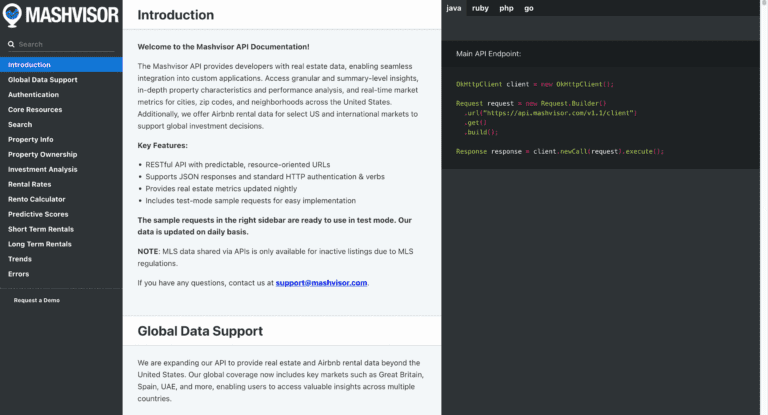The height and width of the screenshot is (415, 768).
Task: Type in the sidebar Search field
Action: click(x=65, y=45)
